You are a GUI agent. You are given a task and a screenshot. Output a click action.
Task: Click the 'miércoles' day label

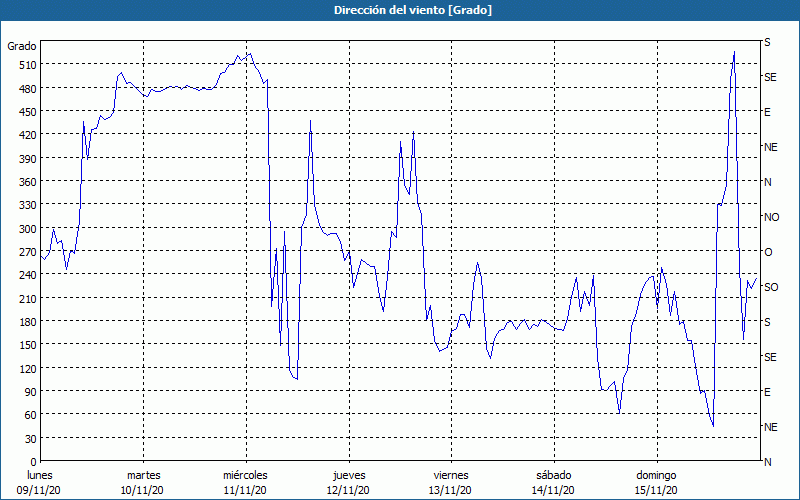click(245, 476)
